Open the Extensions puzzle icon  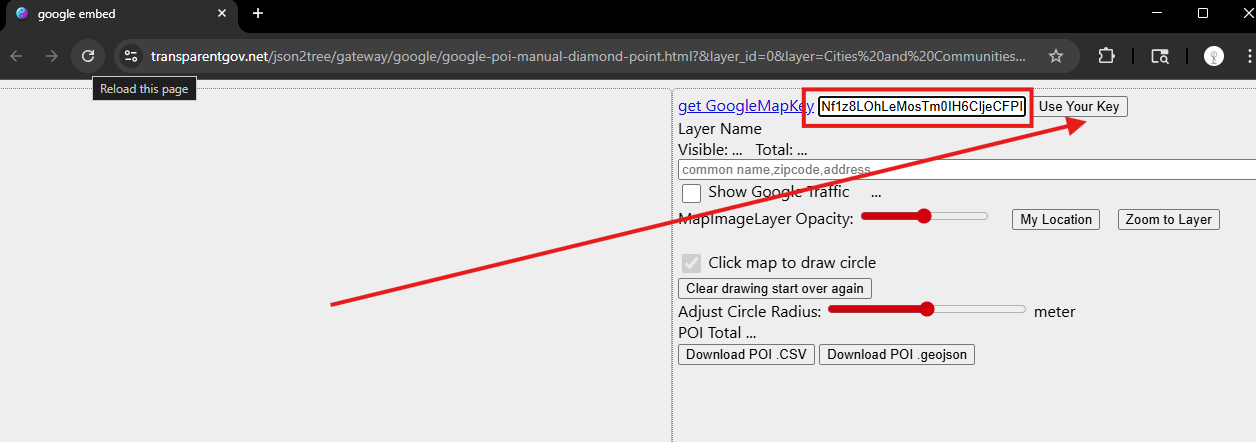(x=1106, y=56)
